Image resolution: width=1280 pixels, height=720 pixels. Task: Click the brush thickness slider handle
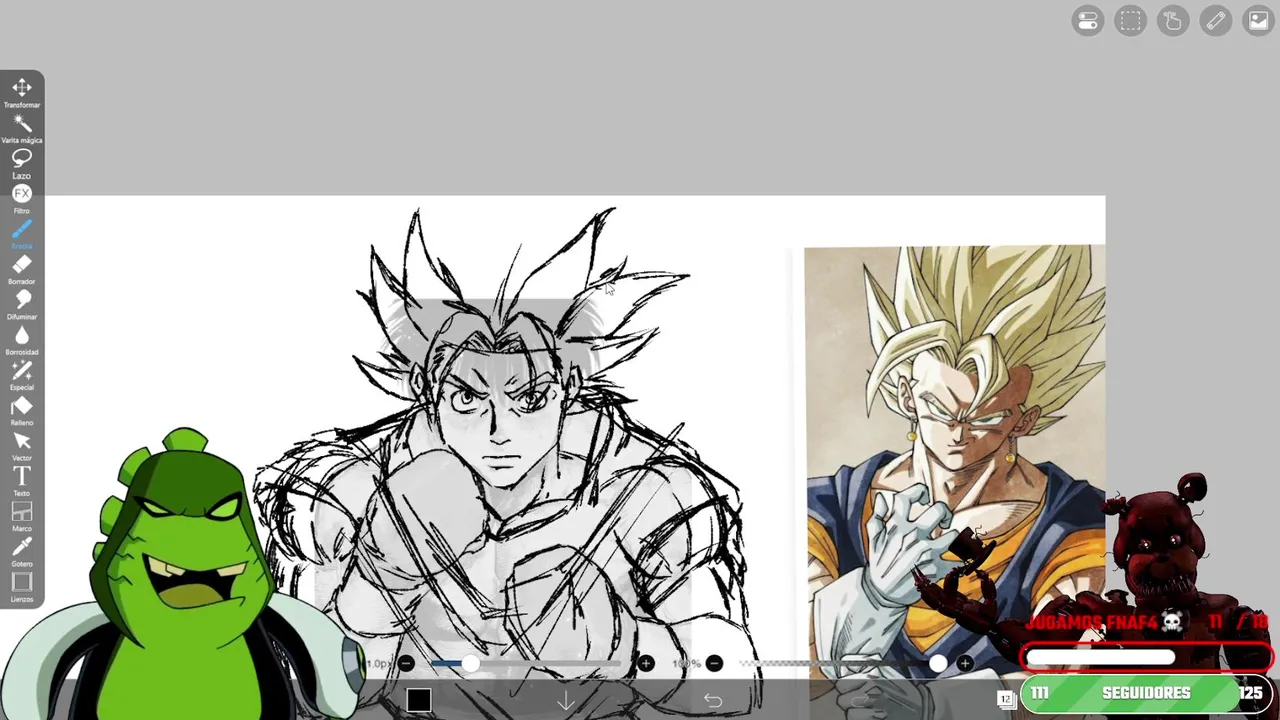tap(470, 663)
